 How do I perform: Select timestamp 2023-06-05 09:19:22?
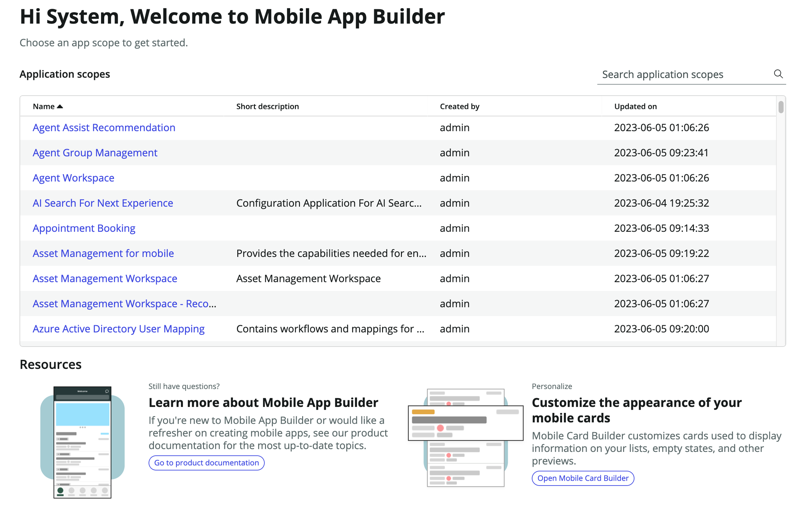coord(661,253)
